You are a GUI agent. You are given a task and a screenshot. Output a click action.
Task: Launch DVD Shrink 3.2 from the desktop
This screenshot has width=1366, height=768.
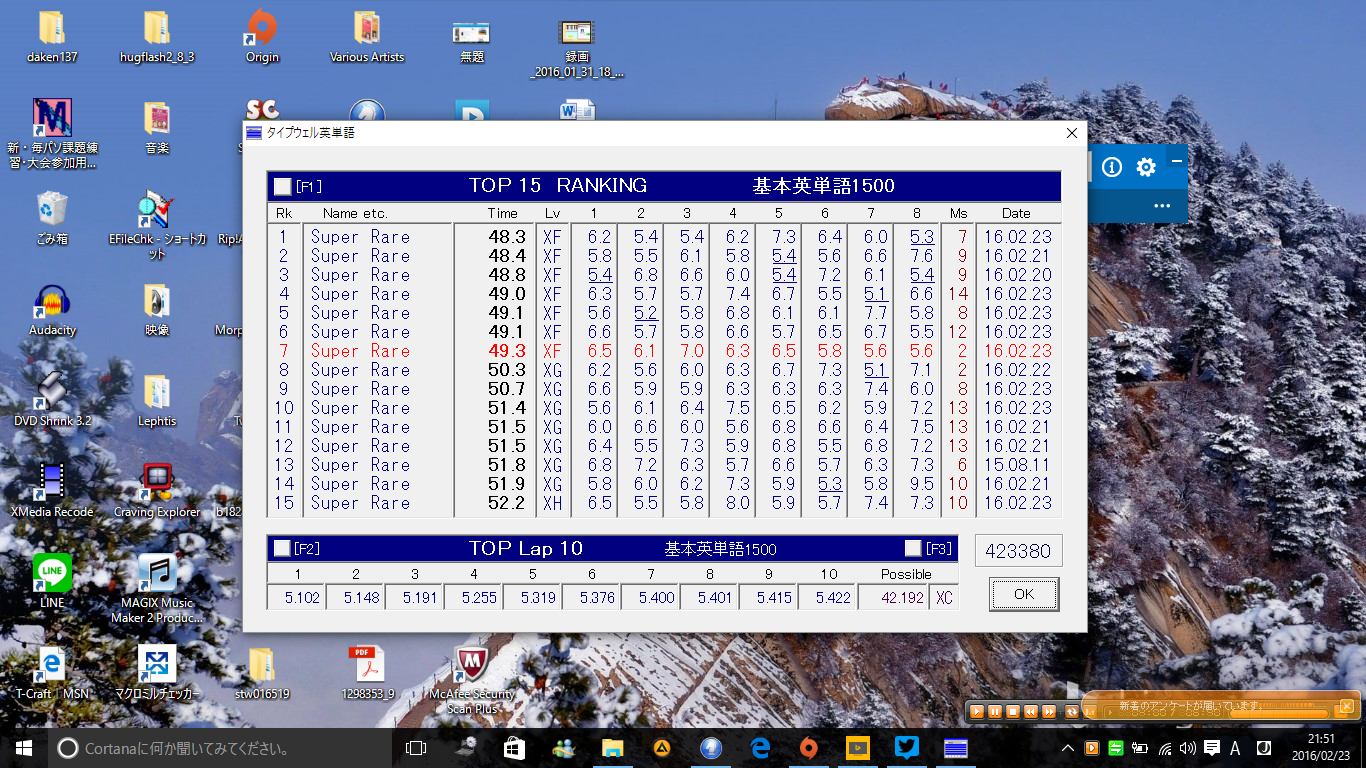click(x=52, y=401)
